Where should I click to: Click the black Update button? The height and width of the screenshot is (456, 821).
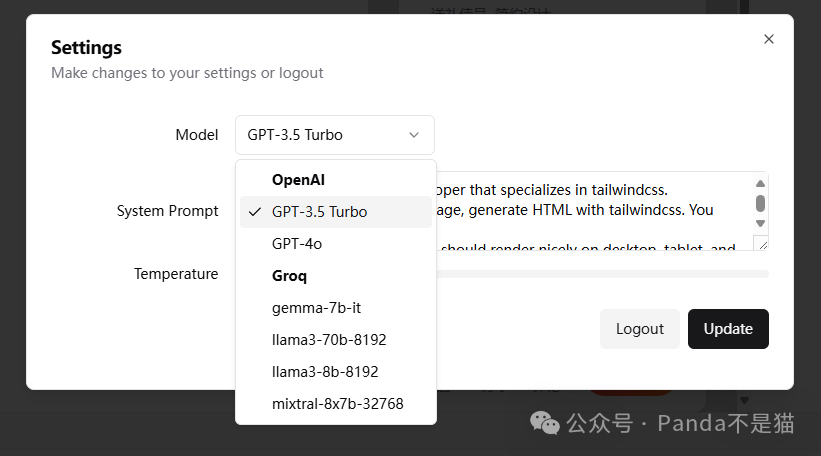coord(728,329)
